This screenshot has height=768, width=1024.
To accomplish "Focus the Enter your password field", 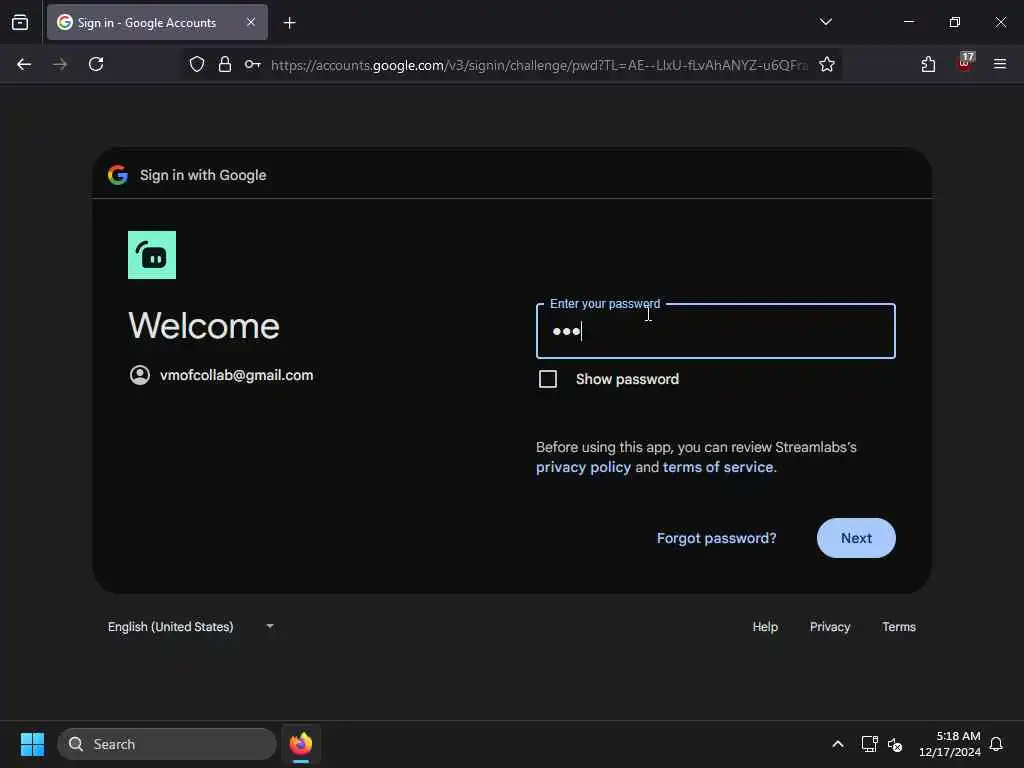I will (x=716, y=331).
